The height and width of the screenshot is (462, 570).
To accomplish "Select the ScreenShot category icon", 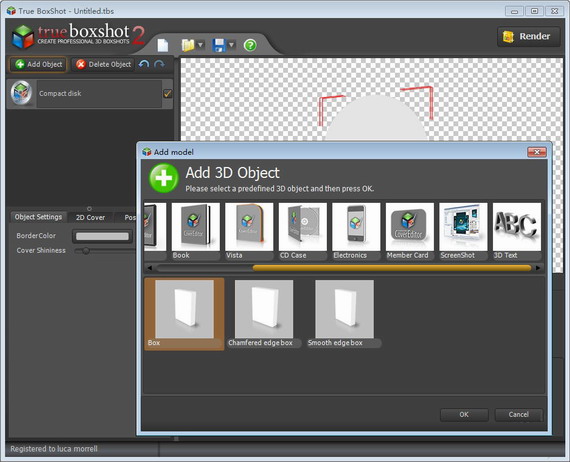I will (x=463, y=231).
